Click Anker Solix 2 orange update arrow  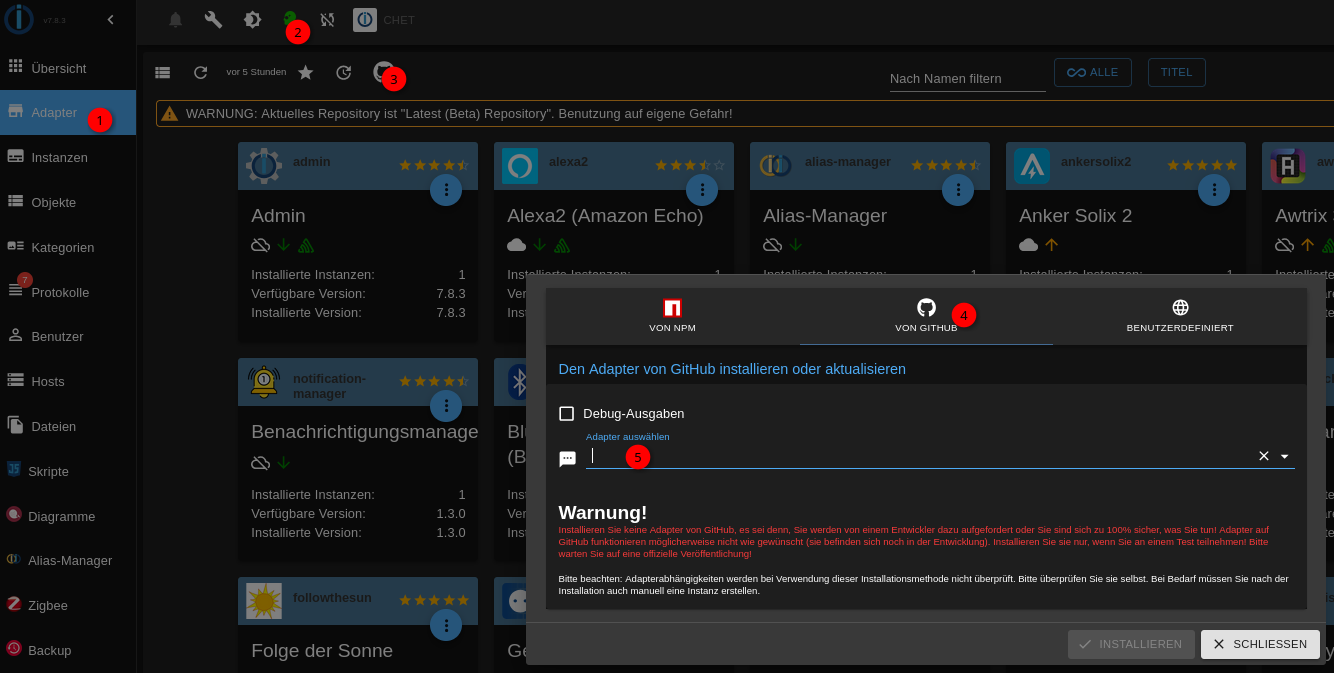1051,245
